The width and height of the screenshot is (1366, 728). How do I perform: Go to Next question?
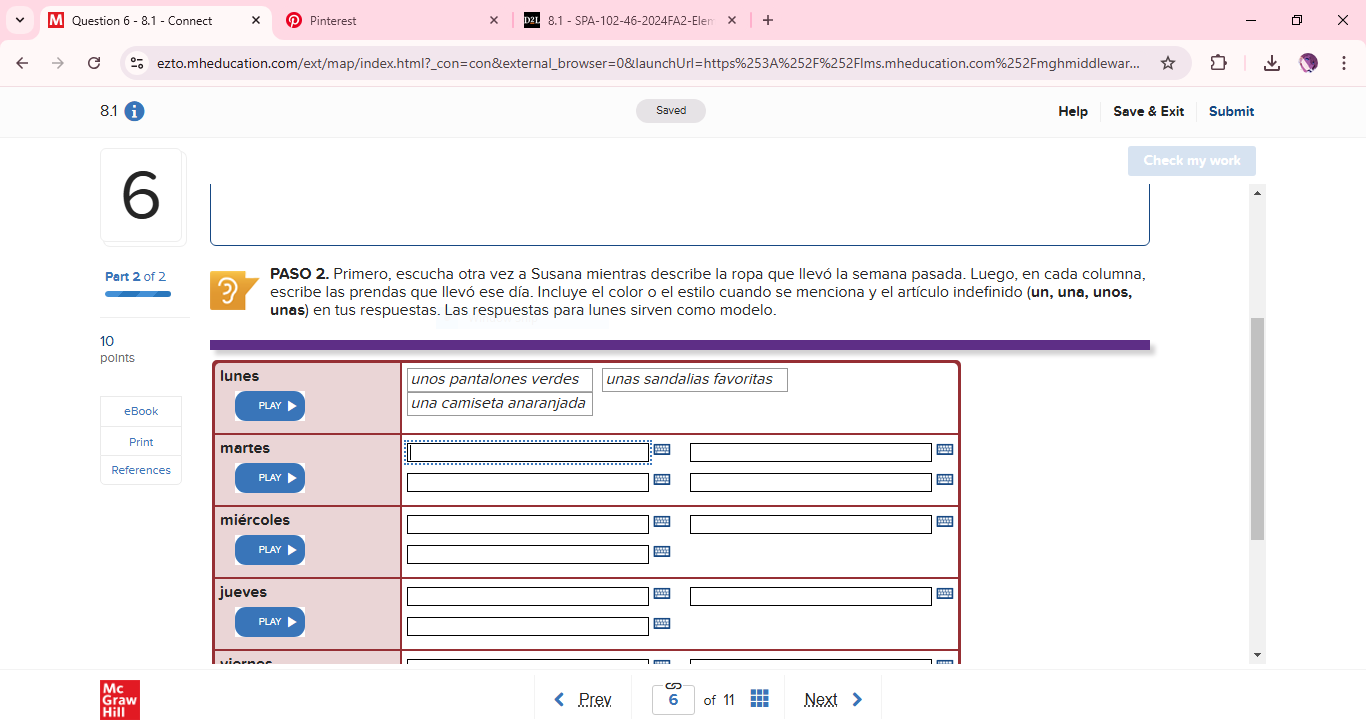coord(833,700)
